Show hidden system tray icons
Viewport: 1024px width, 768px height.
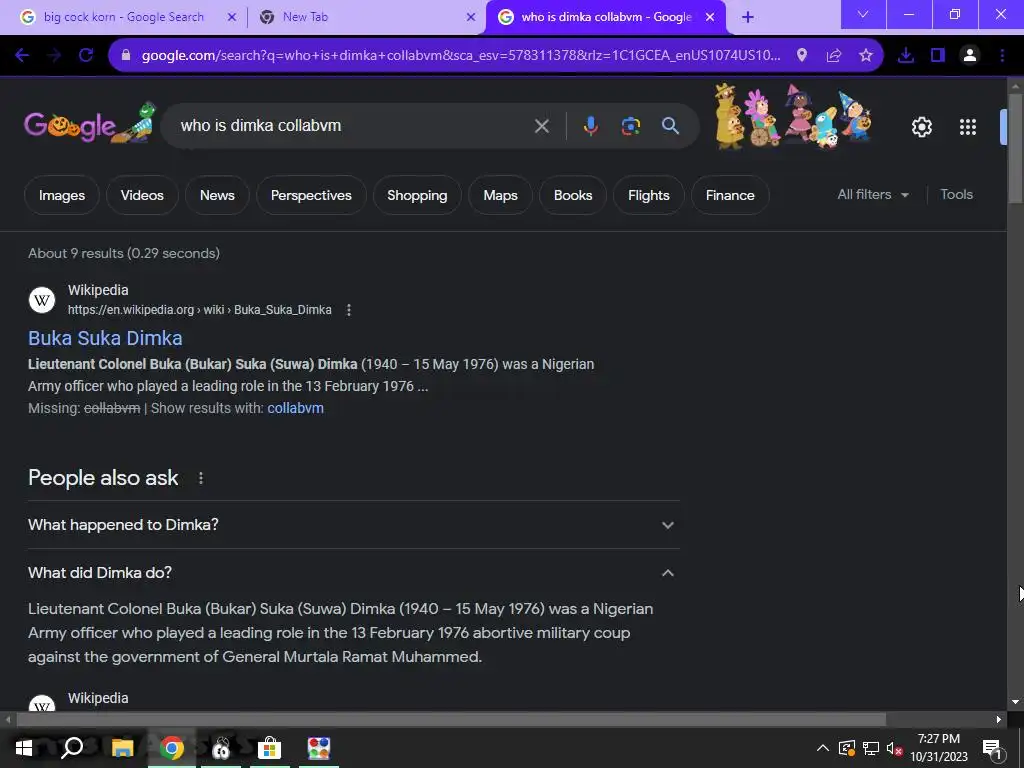pyautogui.click(x=823, y=748)
